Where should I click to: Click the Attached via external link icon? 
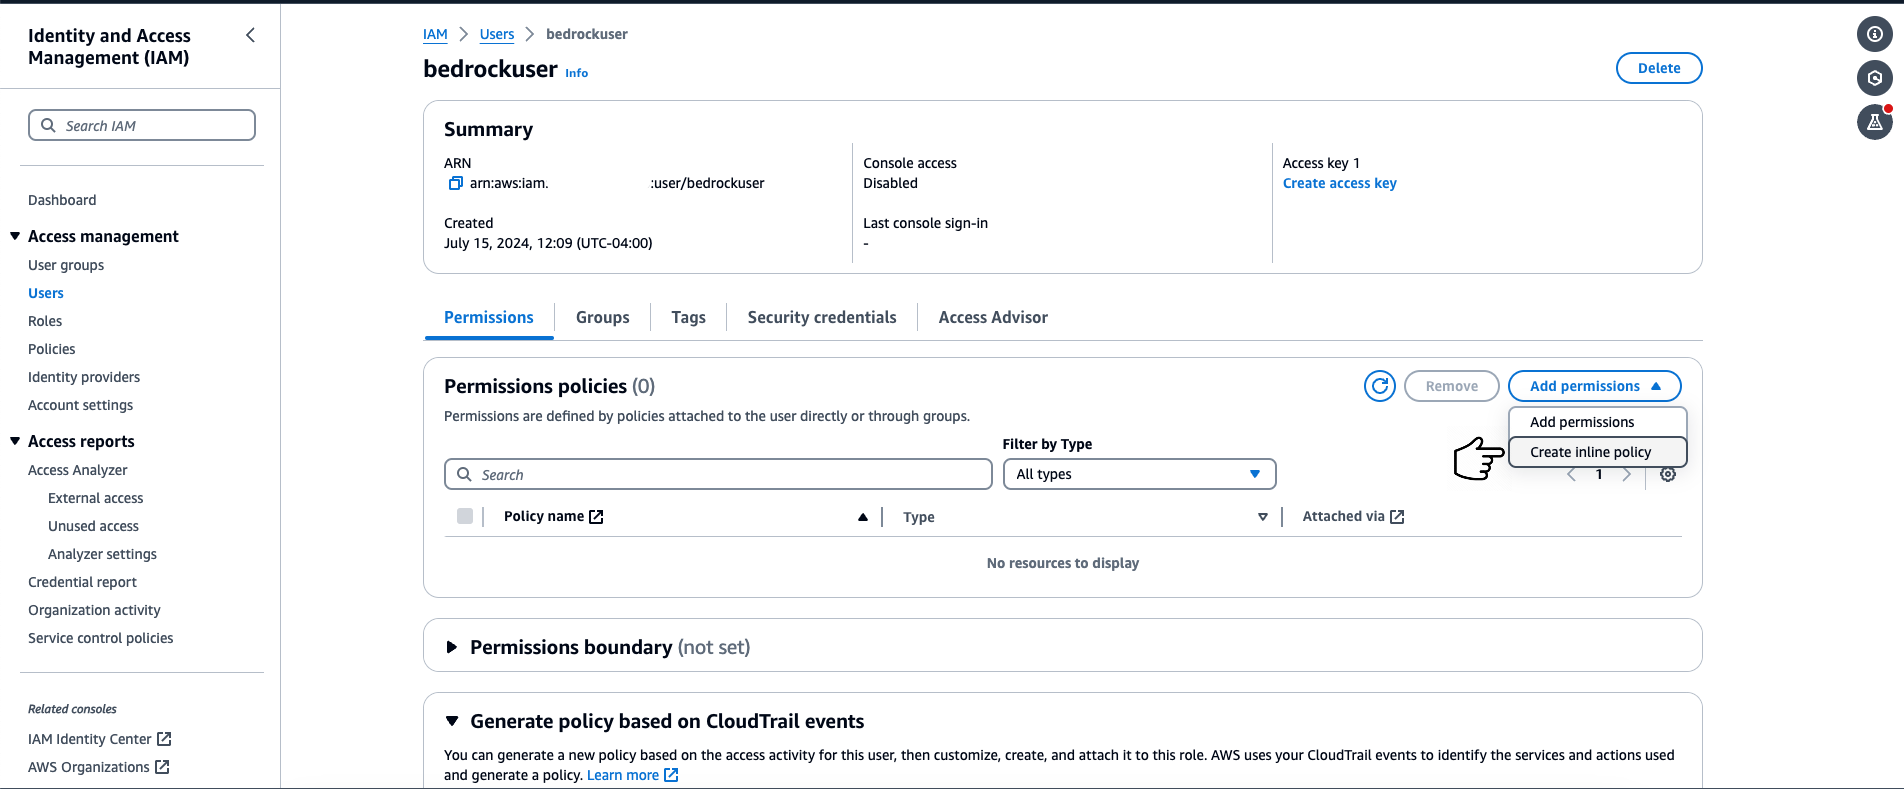[x=1397, y=517]
